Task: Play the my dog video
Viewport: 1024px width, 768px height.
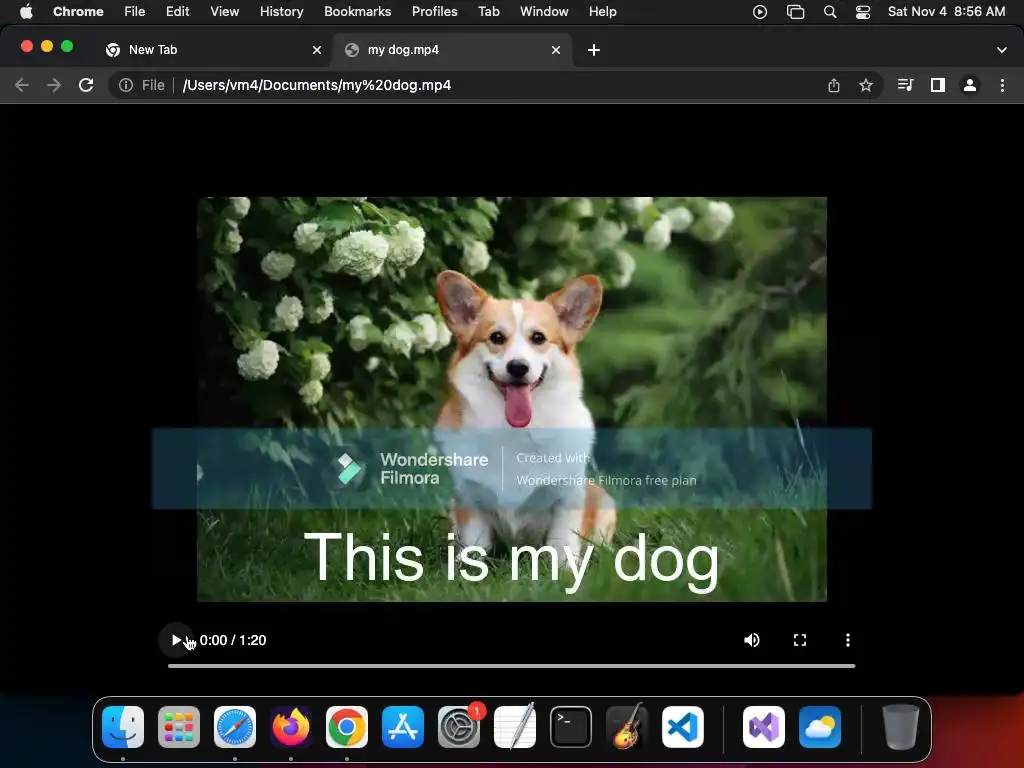Action: point(177,640)
